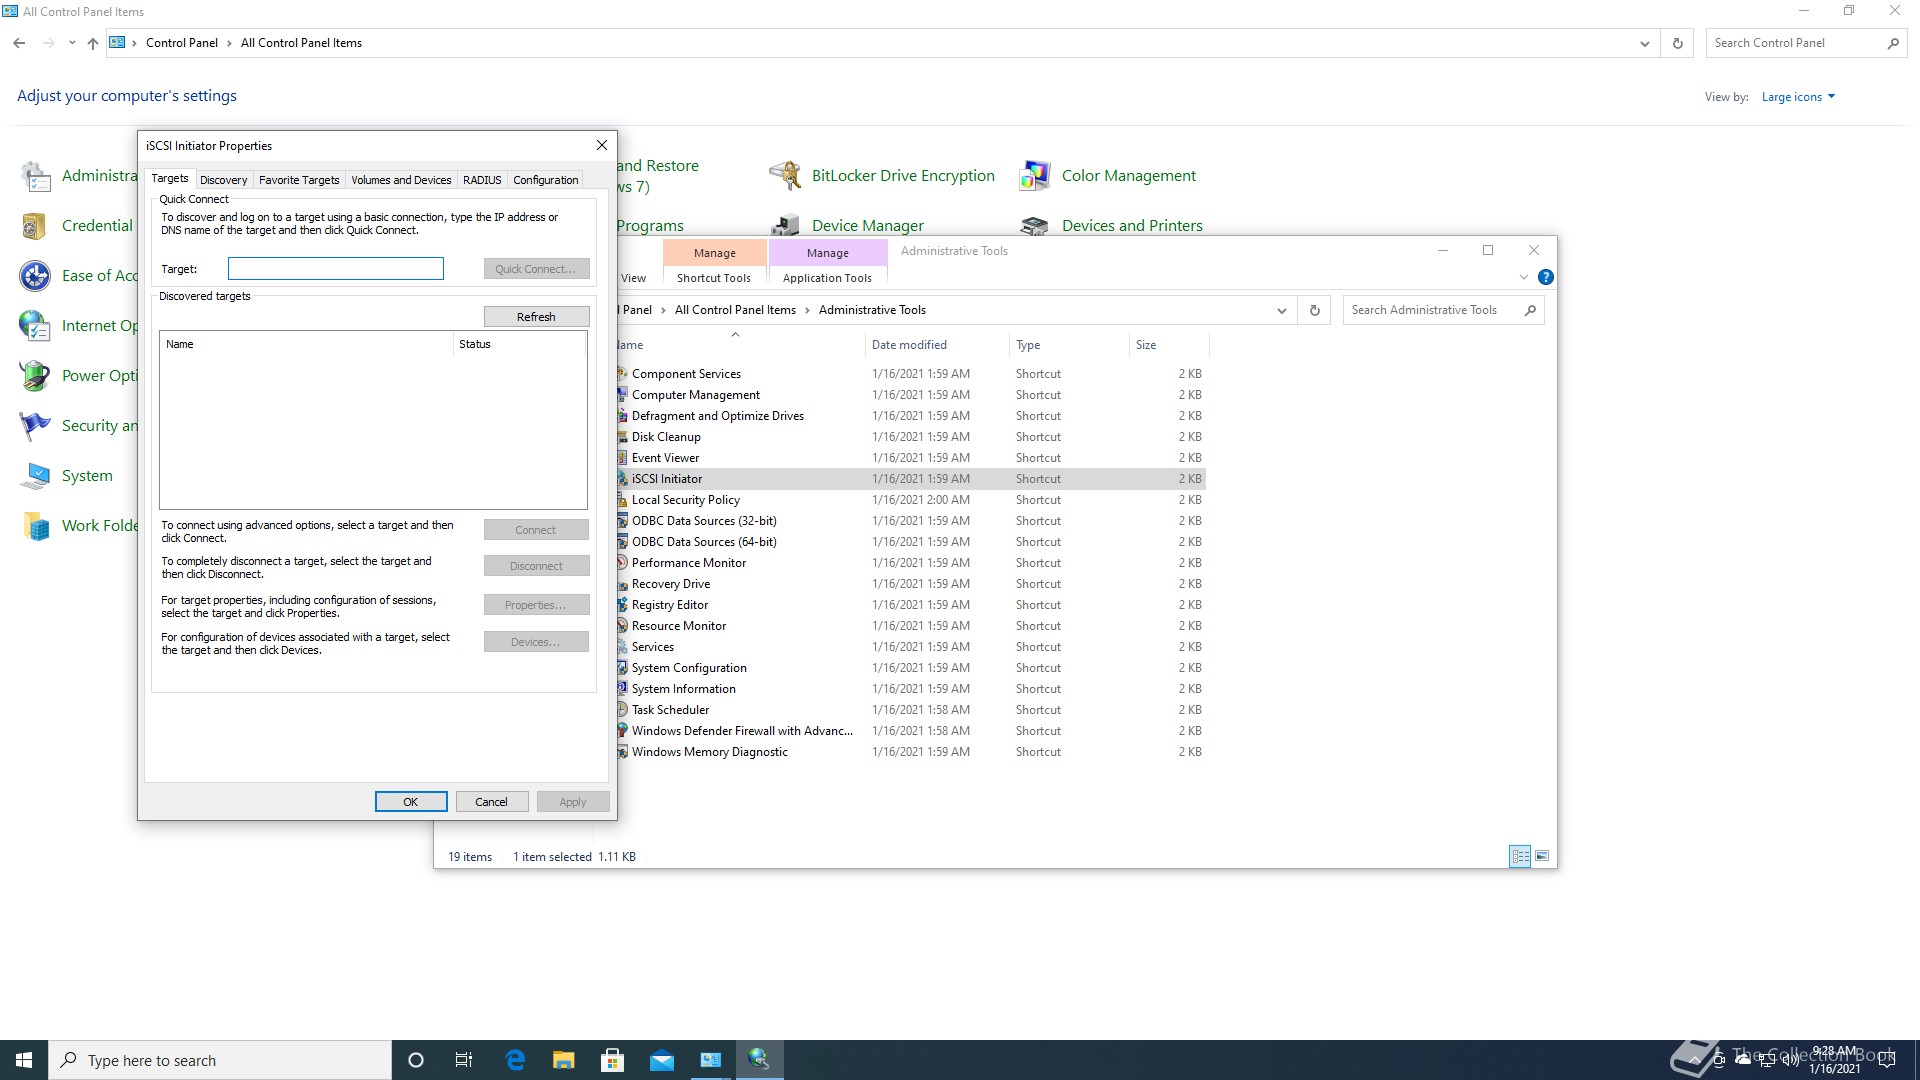
Task: Open recent locations dropdown in Control Panel
Action: pos(72,43)
